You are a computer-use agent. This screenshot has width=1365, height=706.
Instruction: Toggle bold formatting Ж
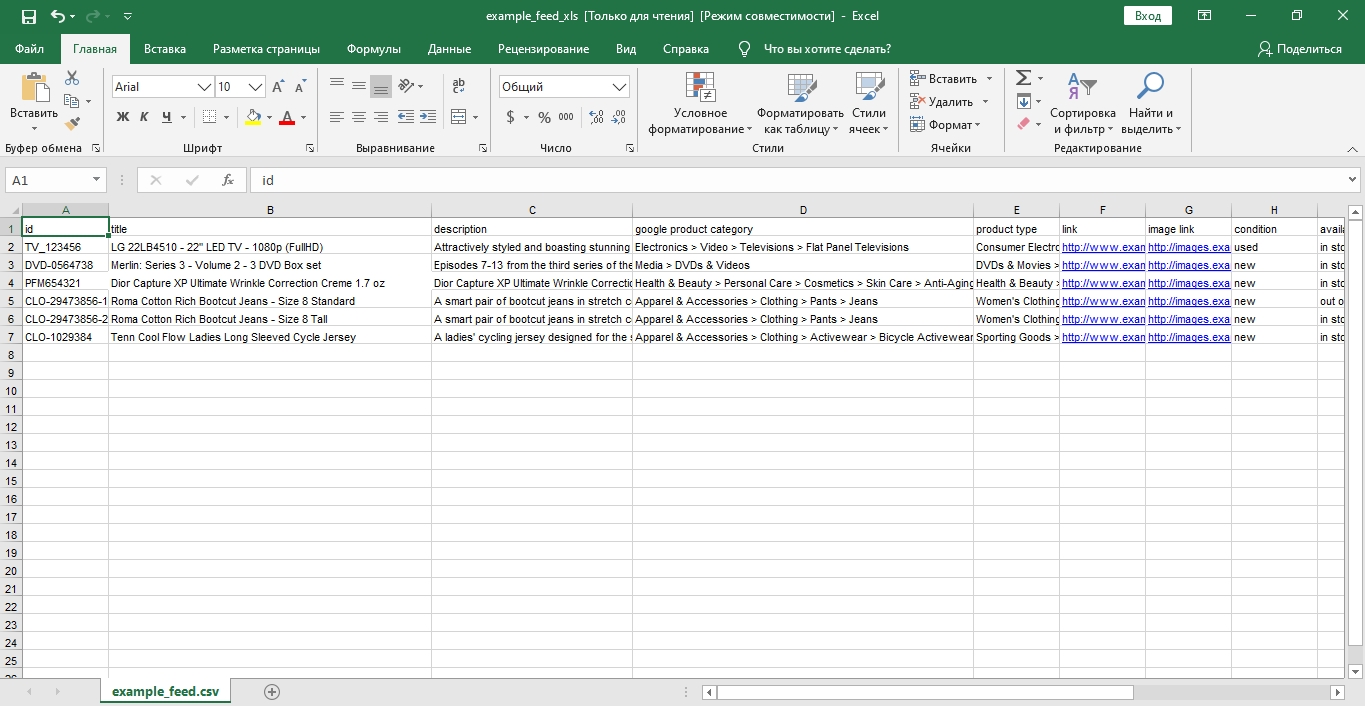(x=123, y=117)
